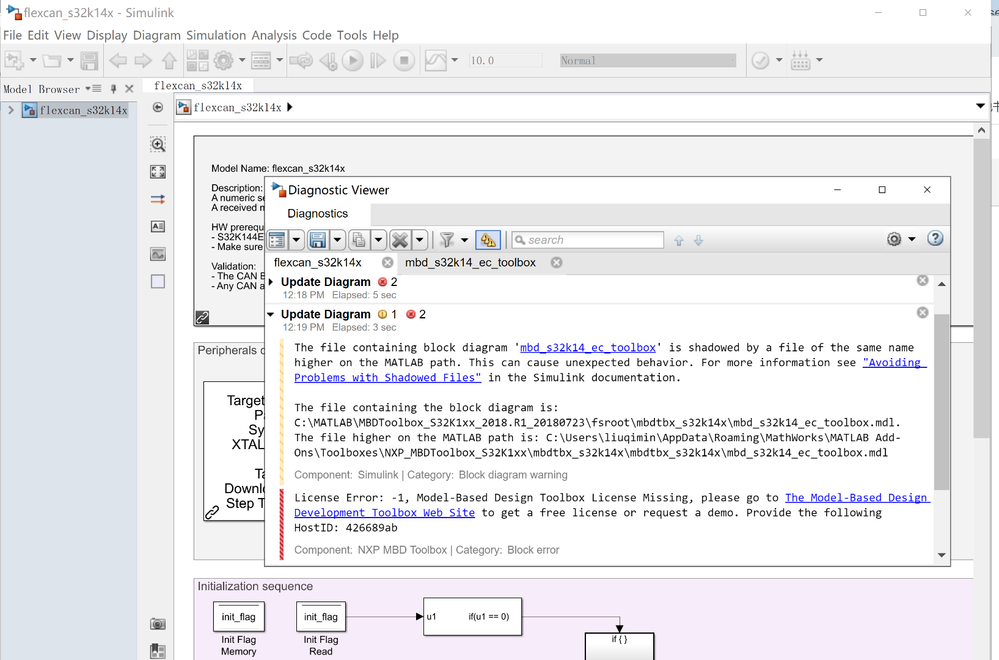Open the mbd_s32k14_ec_toolbox link in warning

(587, 347)
